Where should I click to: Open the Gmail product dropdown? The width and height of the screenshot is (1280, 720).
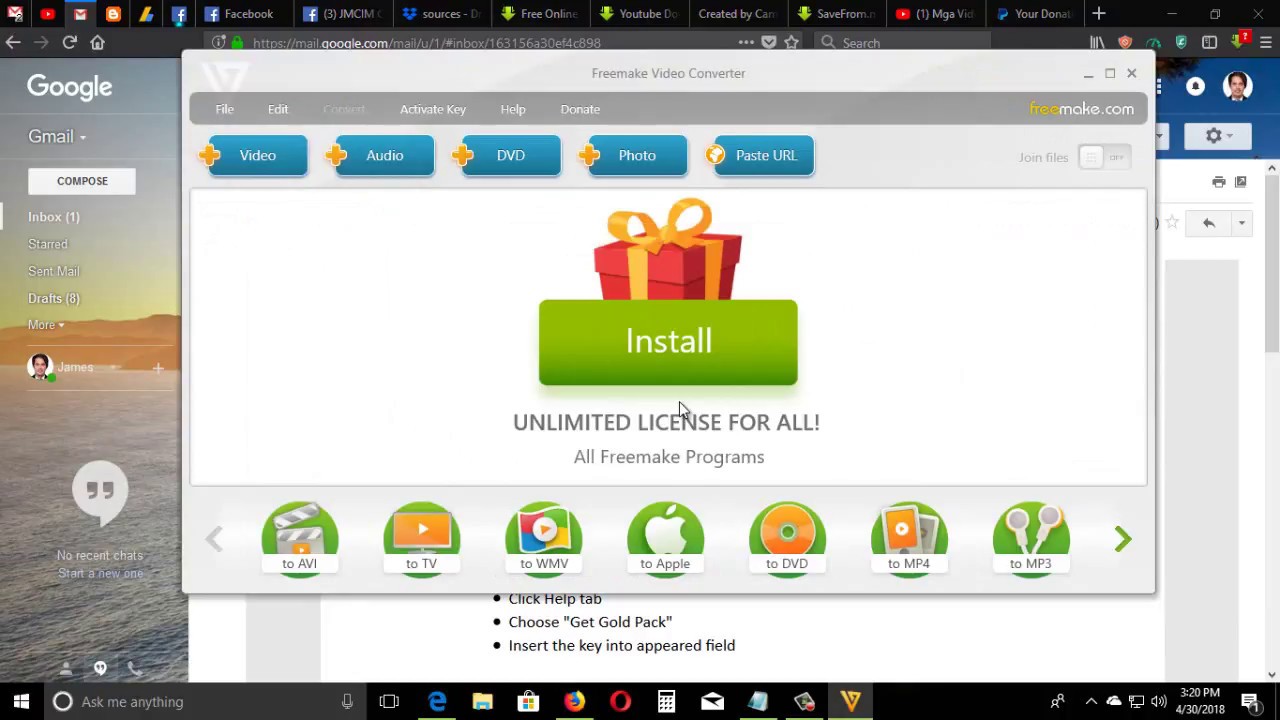[57, 137]
